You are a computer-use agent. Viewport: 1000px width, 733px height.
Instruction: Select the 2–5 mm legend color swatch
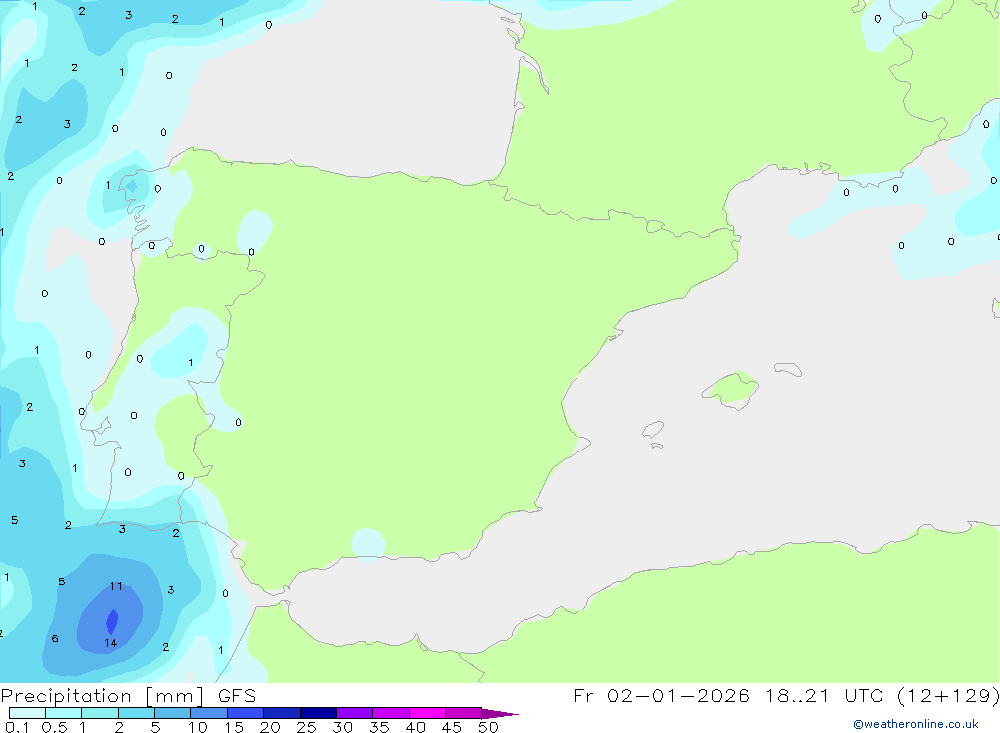pyautogui.click(x=136, y=713)
